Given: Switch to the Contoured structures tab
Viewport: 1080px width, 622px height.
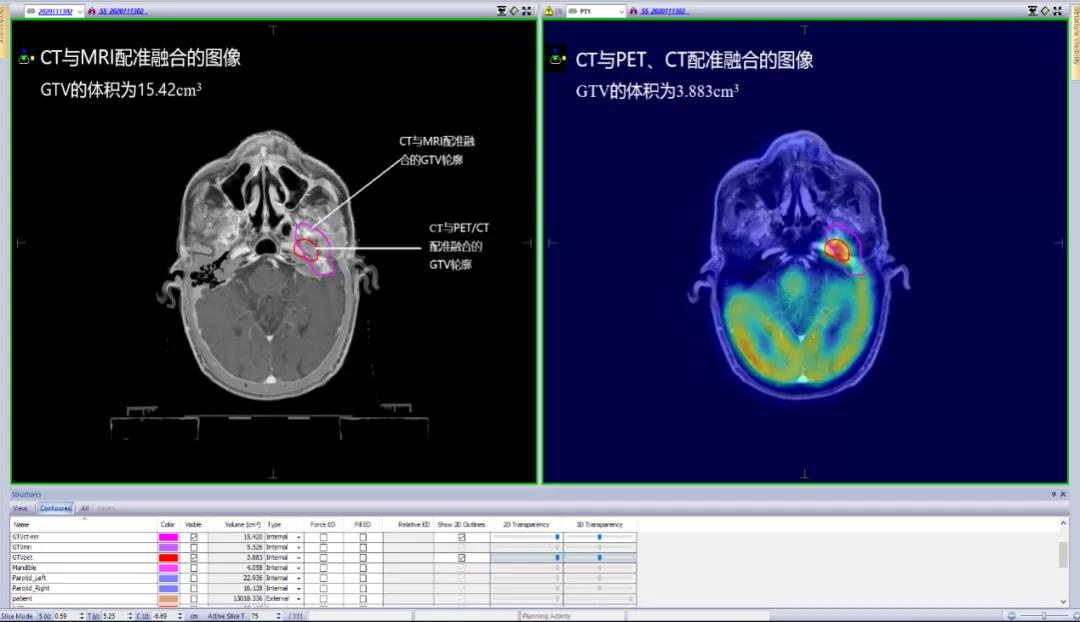Looking at the screenshot, I should click(x=55, y=508).
